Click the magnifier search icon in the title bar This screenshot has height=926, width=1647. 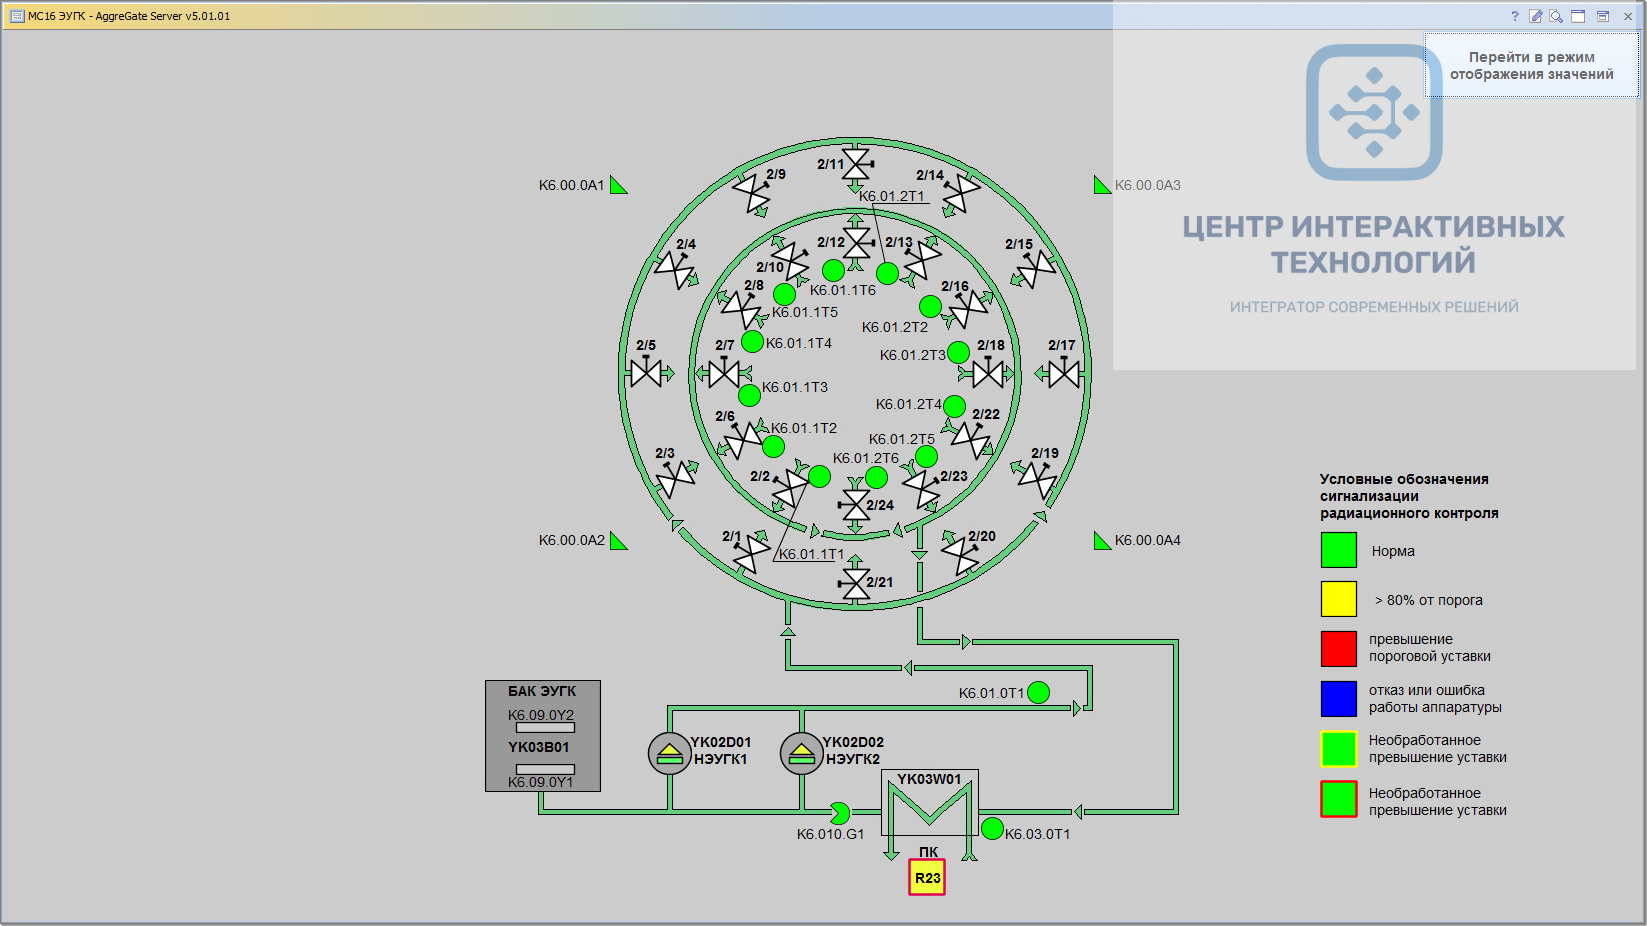(x=1556, y=16)
